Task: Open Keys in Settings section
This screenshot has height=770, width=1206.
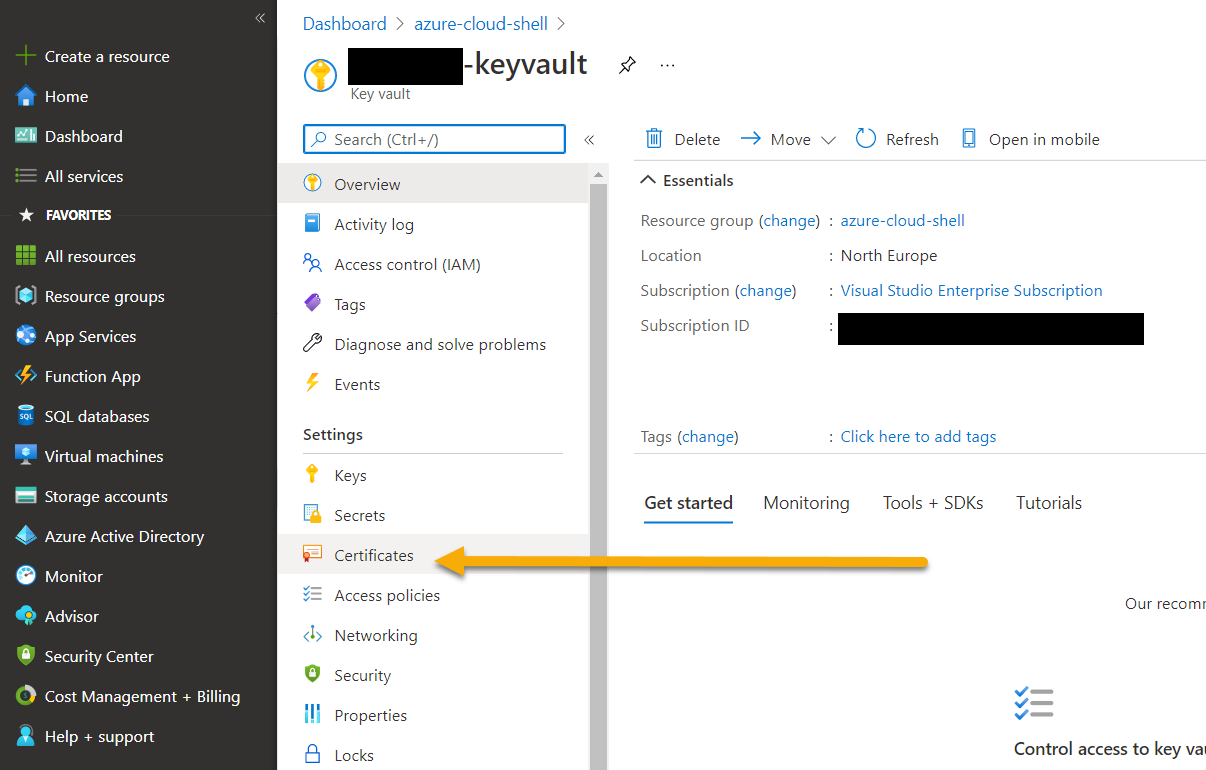Action: [x=350, y=475]
